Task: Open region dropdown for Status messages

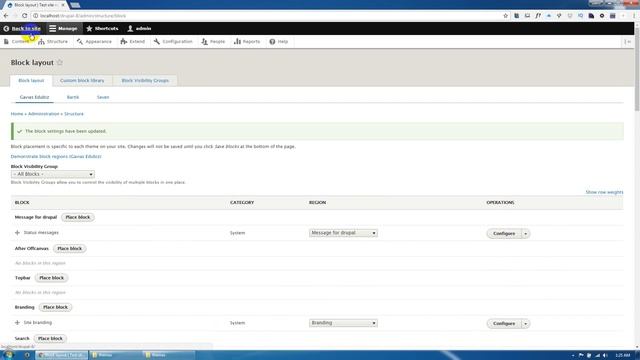Action: pos(343,233)
